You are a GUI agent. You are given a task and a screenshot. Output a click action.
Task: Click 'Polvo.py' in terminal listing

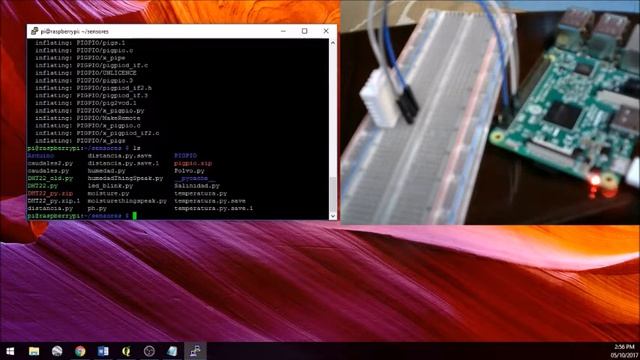point(189,171)
